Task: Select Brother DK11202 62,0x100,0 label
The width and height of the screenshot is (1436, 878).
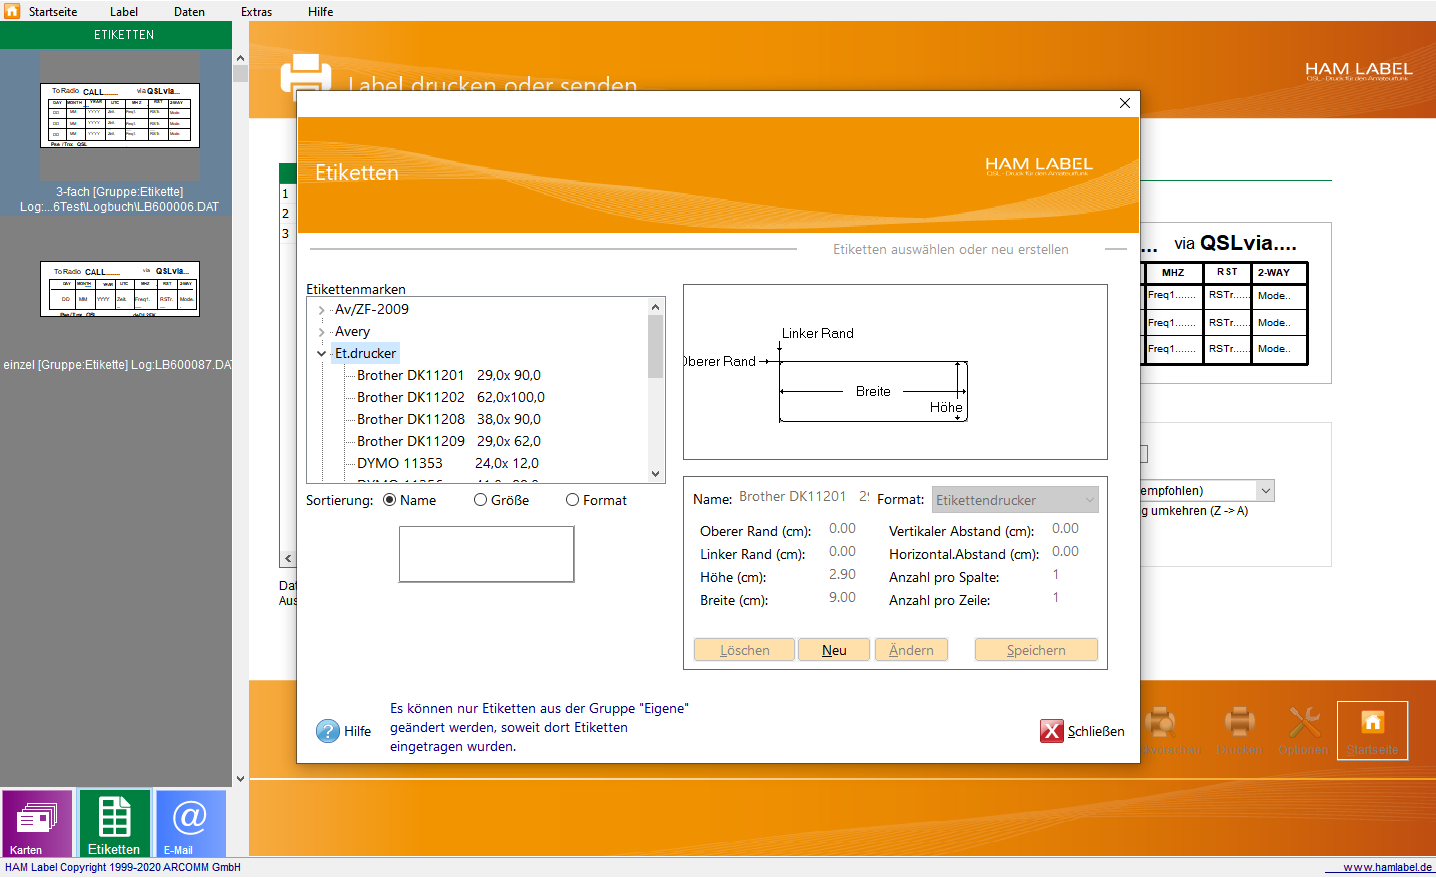Action: pos(451,397)
